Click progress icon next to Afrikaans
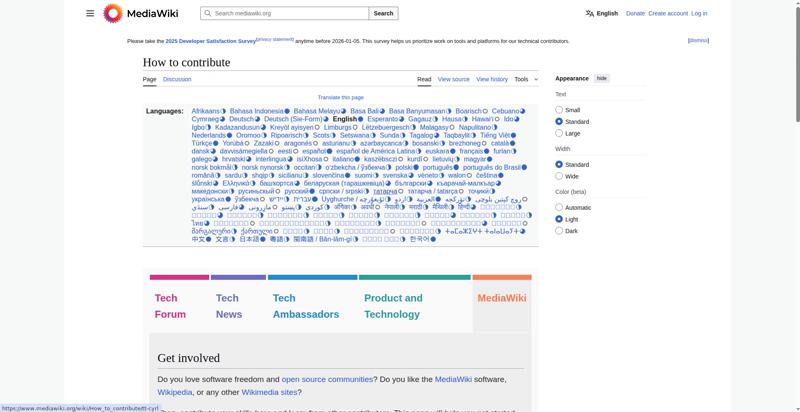The image size is (800, 412). click(x=224, y=111)
